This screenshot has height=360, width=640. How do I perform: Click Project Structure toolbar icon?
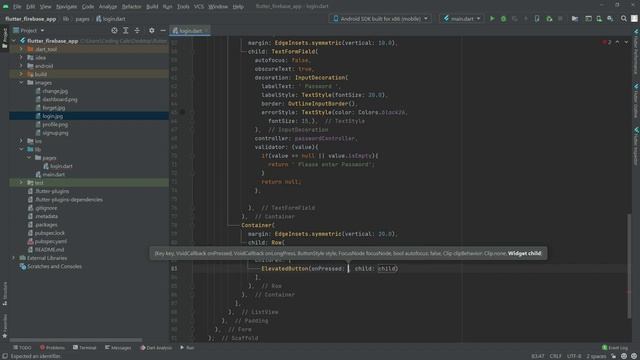575,19
